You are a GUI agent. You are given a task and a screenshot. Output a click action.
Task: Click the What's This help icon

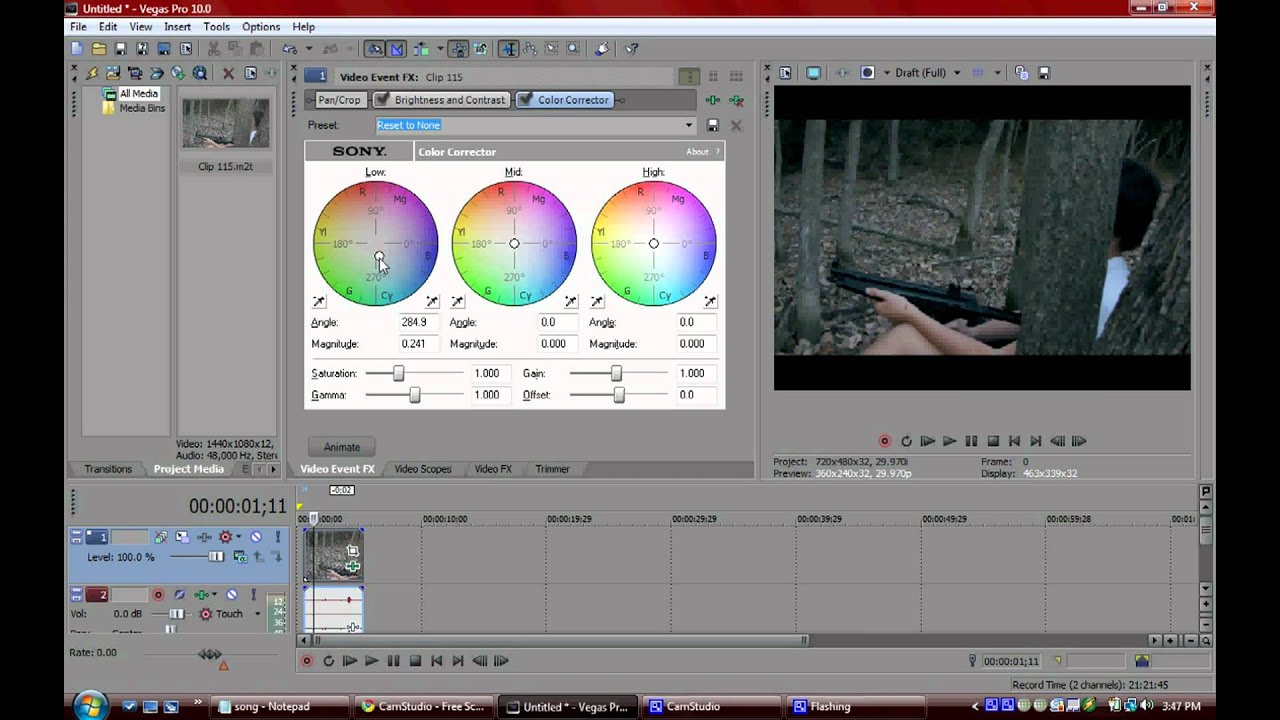(631, 48)
